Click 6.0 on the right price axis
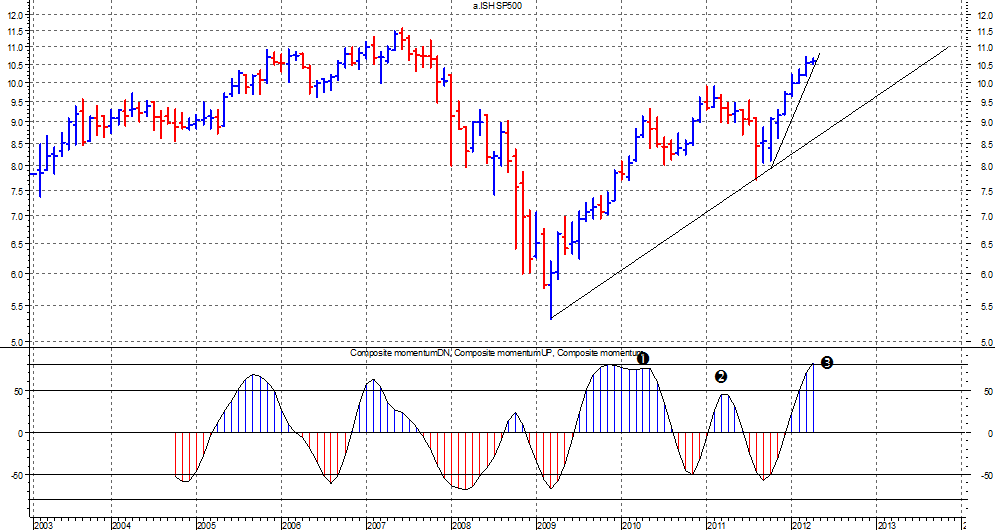The image size is (995, 530). [987, 274]
